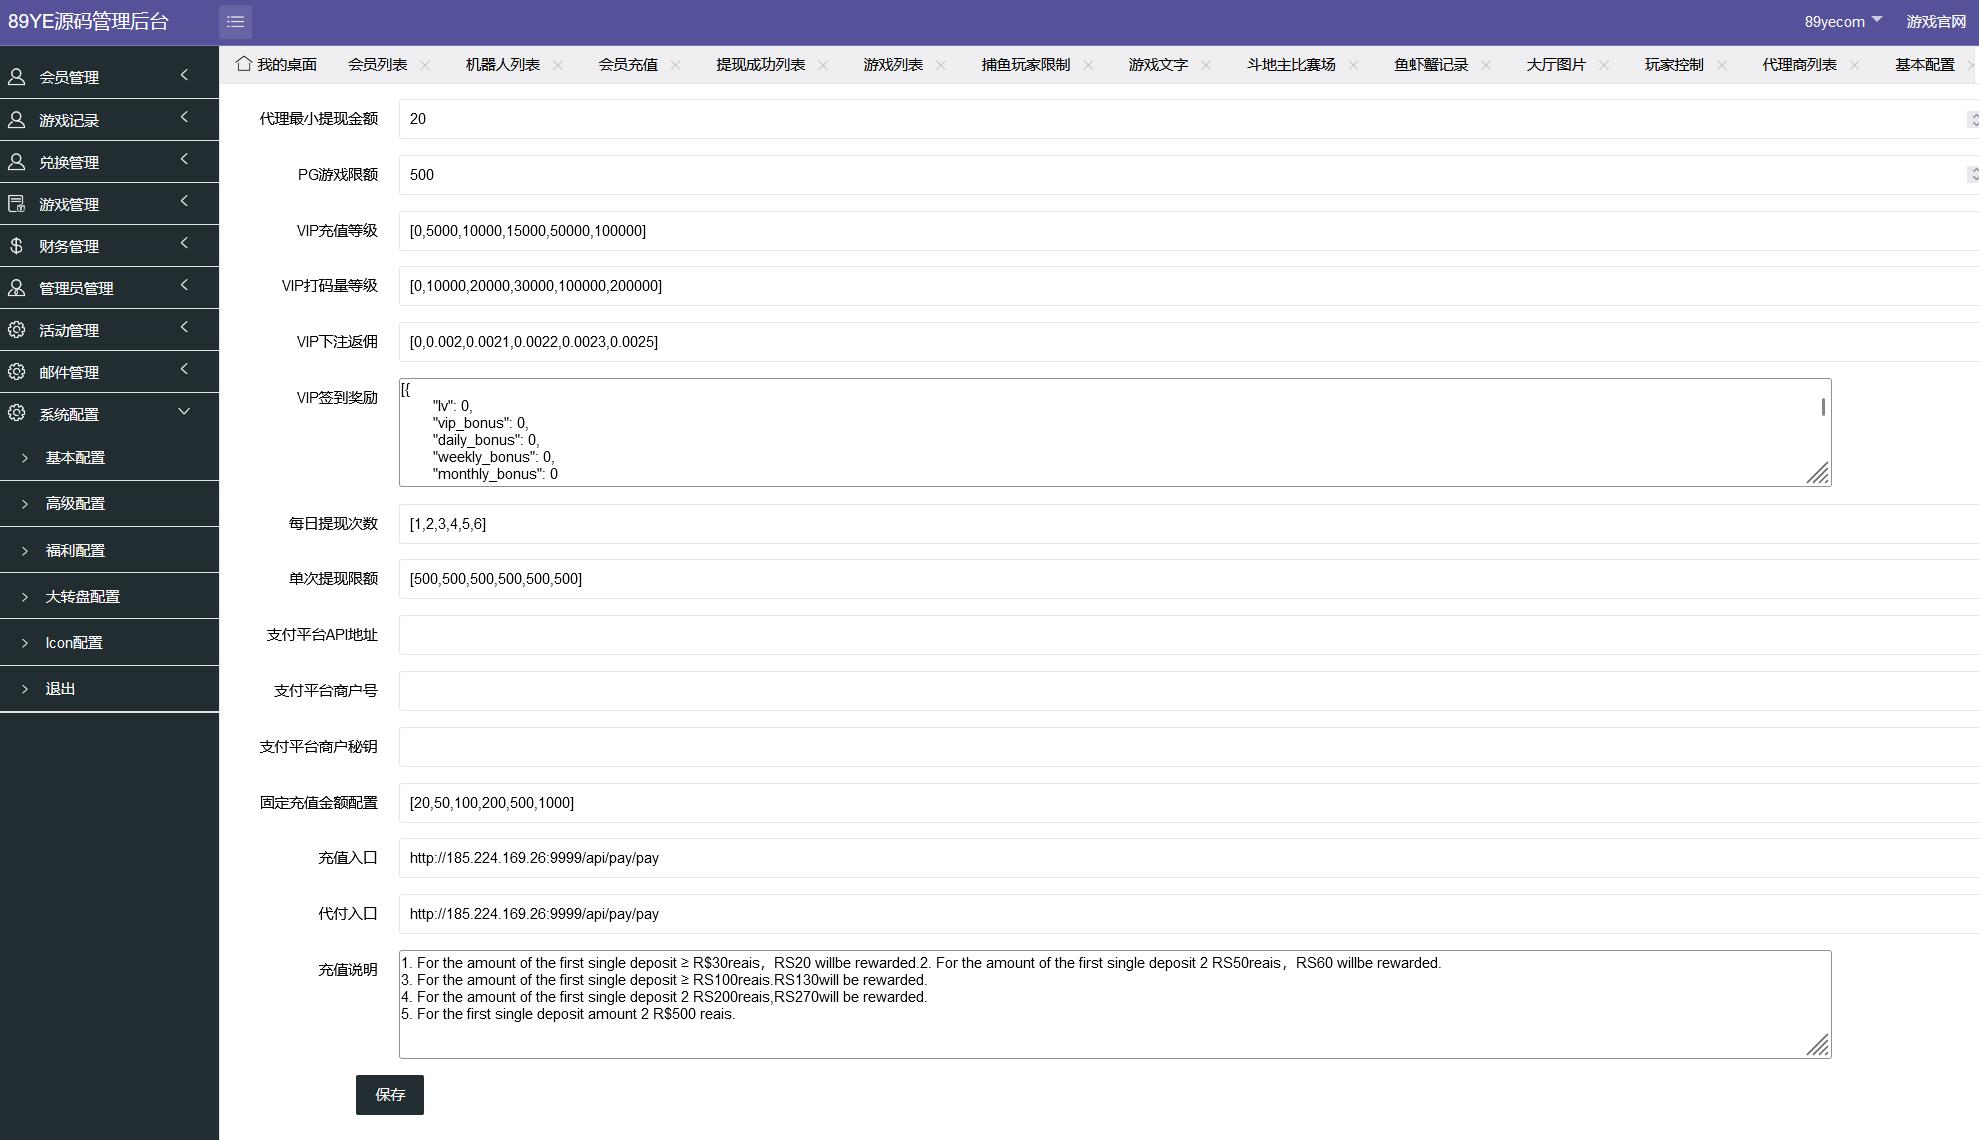This screenshot has height=1140, width=1979.
Task: Close the 机器人列表 tab
Action: click(x=558, y=65)
